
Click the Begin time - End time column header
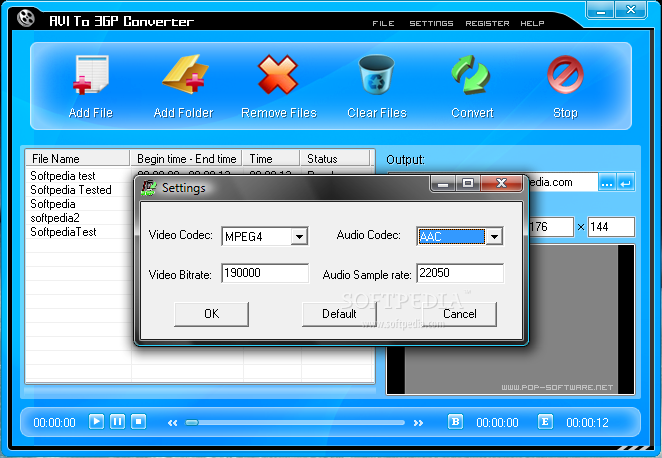click(x=186, y=158)
